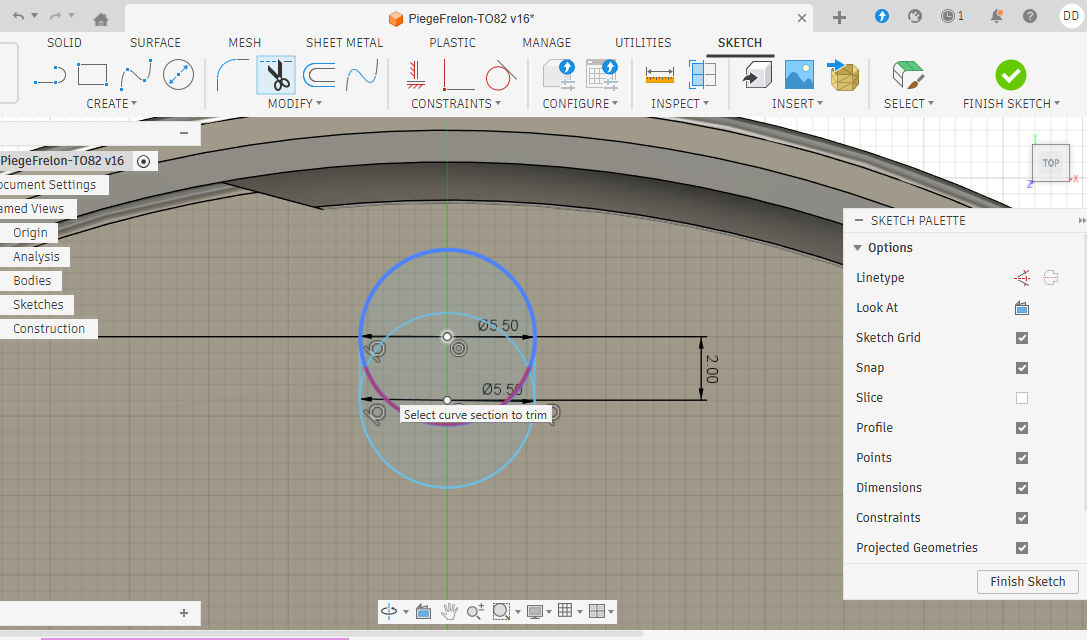This screenshot has width=1087, height=640.
Task: Click the Insert Image icon
Action: click(799, 75)
